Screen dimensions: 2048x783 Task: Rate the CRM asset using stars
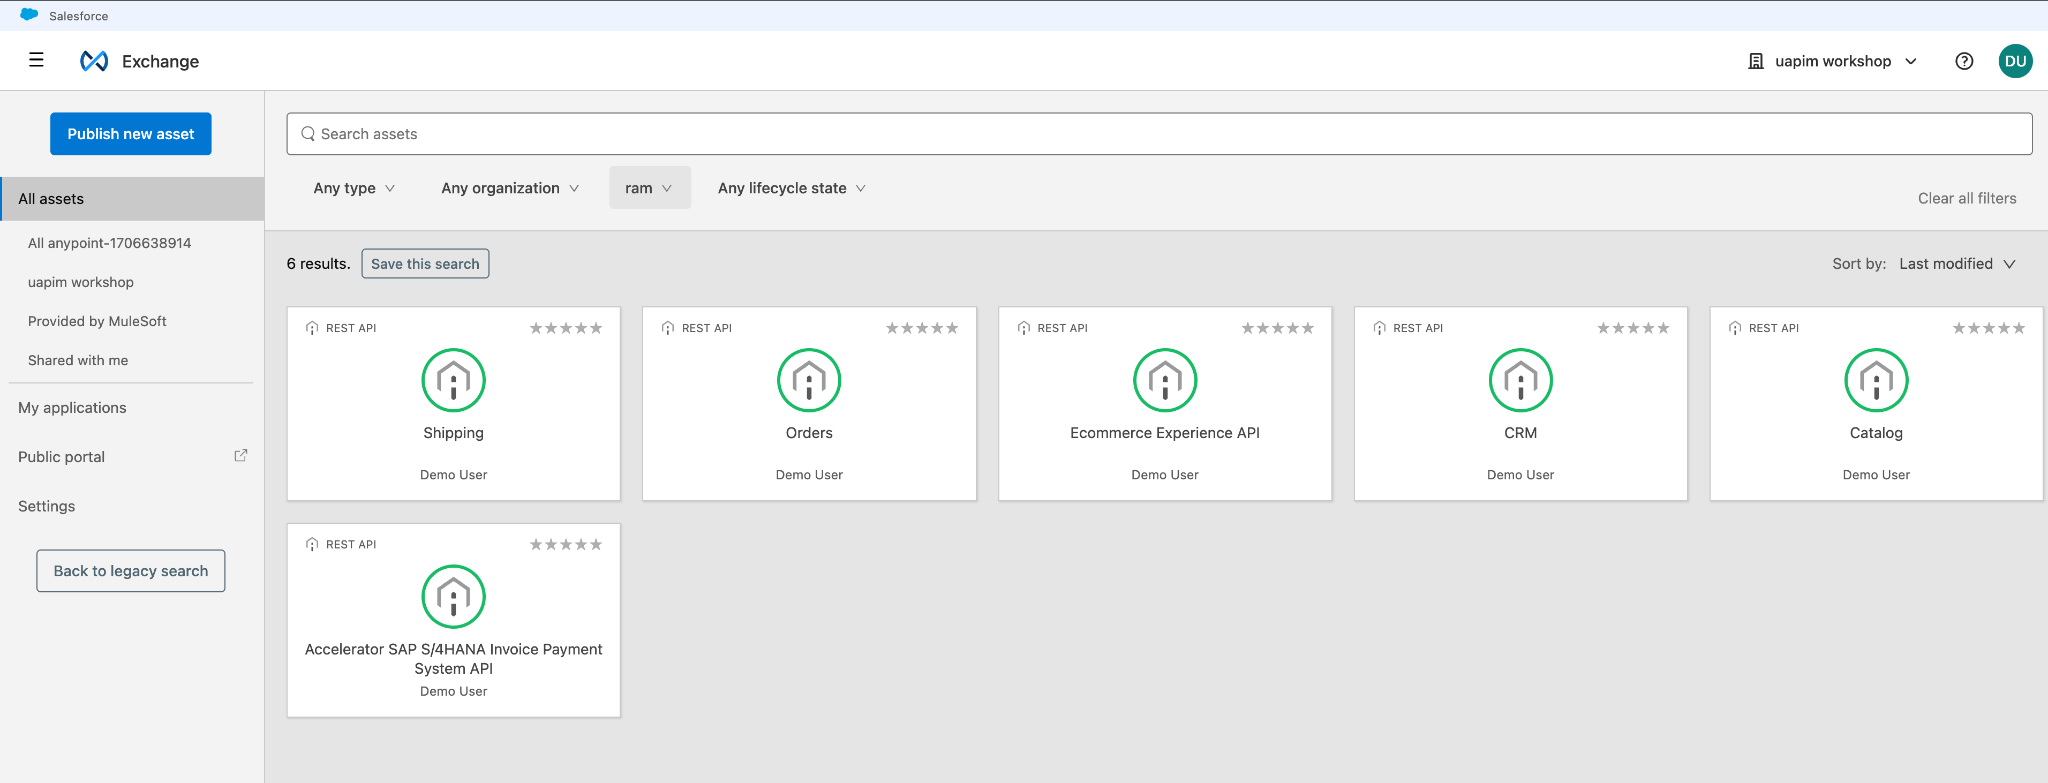[x=1632, y=328]
